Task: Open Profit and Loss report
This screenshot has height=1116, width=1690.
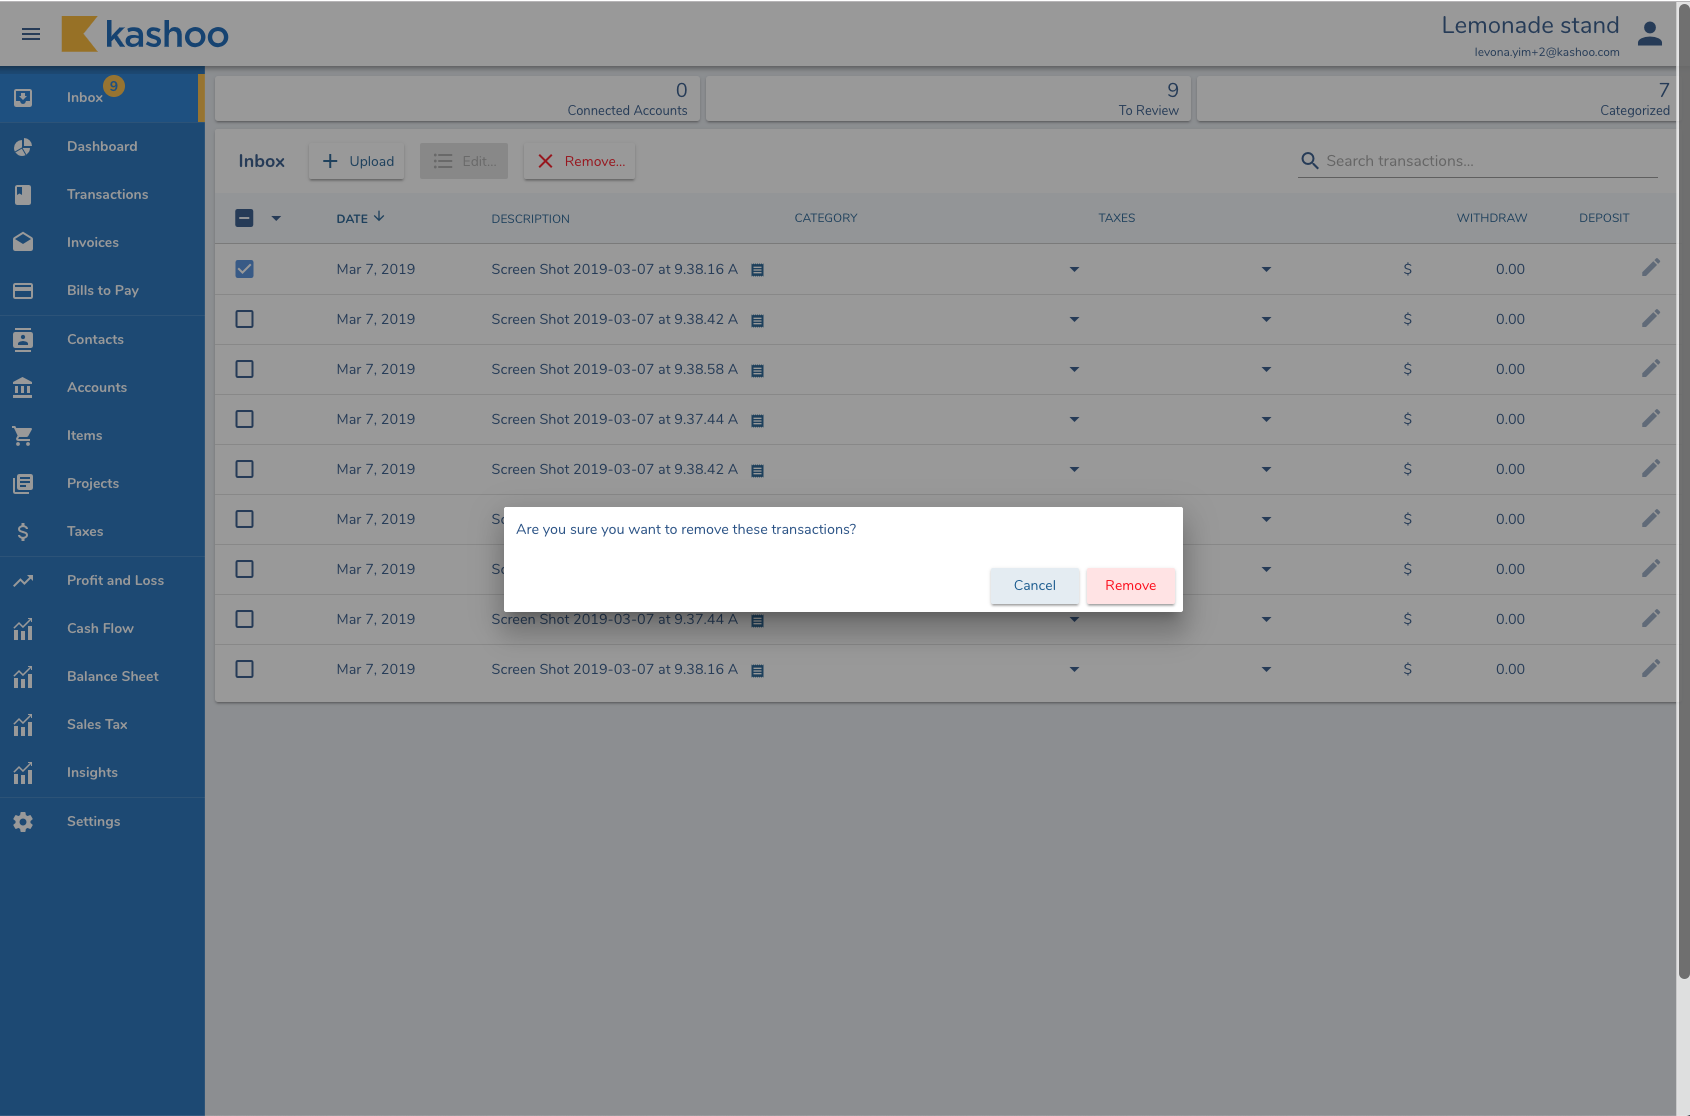Action: coord(115,581)
